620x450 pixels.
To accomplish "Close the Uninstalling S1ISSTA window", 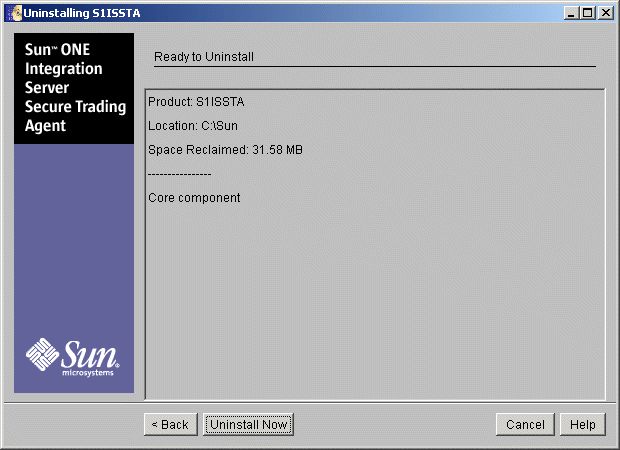I will [x=606, y=13].
